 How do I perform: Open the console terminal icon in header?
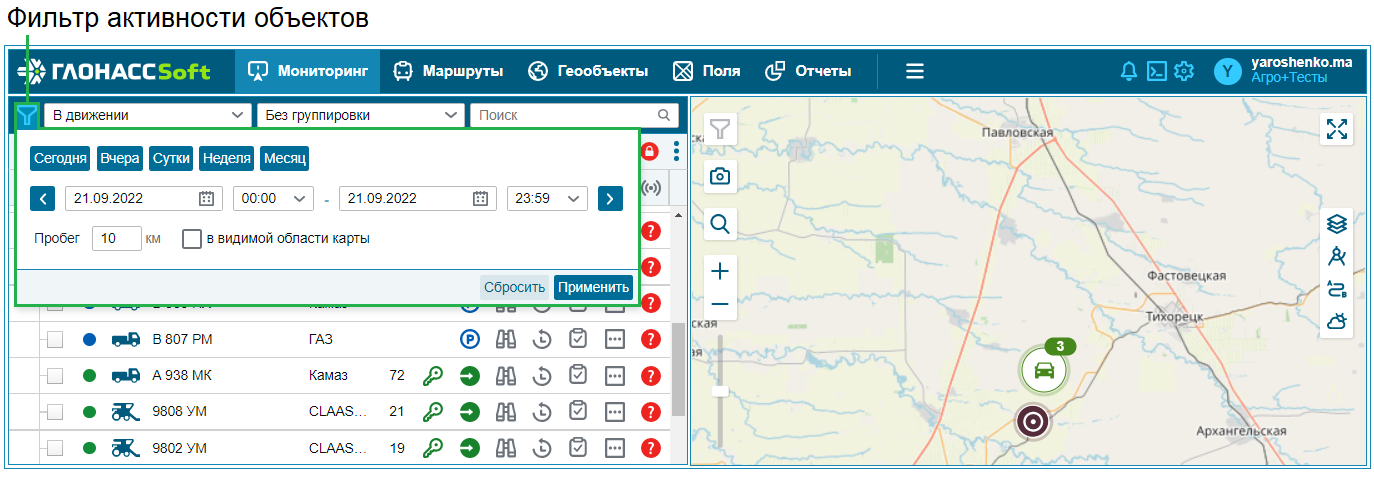tap(1156, 71)
